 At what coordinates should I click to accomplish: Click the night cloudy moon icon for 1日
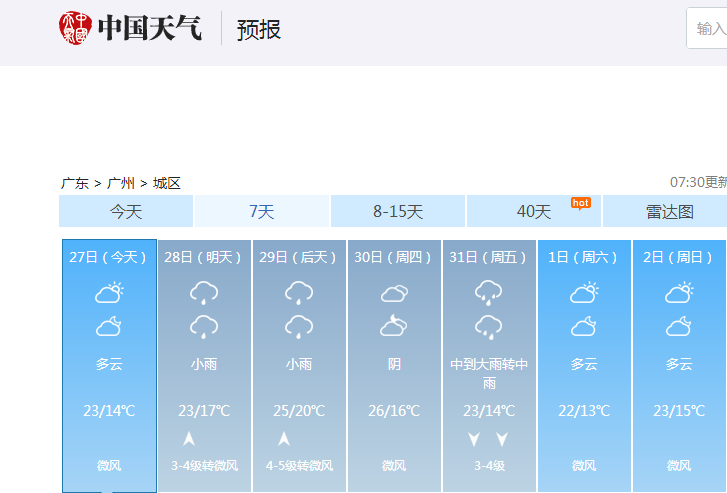pyautogui.click(x=584, y=326)
